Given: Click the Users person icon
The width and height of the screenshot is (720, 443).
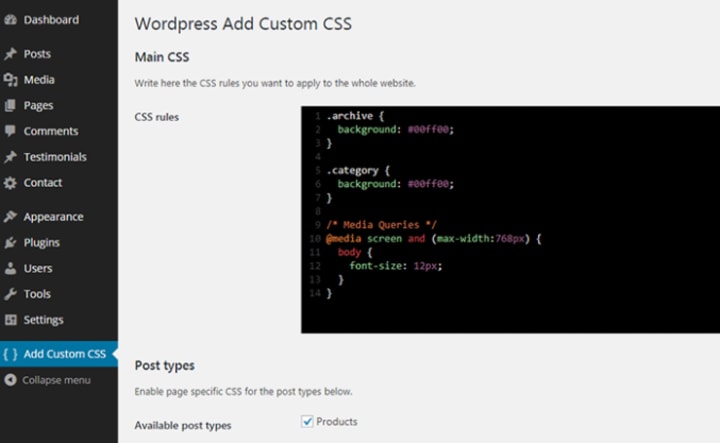Looking at the screenshot, I should tap(11, 268).
